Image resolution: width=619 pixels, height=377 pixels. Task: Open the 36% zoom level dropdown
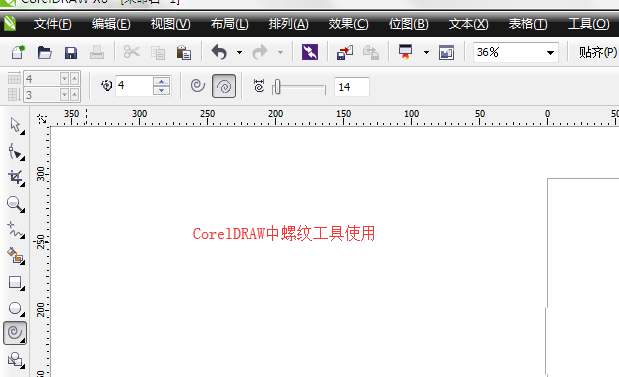(x=550, y=53)
